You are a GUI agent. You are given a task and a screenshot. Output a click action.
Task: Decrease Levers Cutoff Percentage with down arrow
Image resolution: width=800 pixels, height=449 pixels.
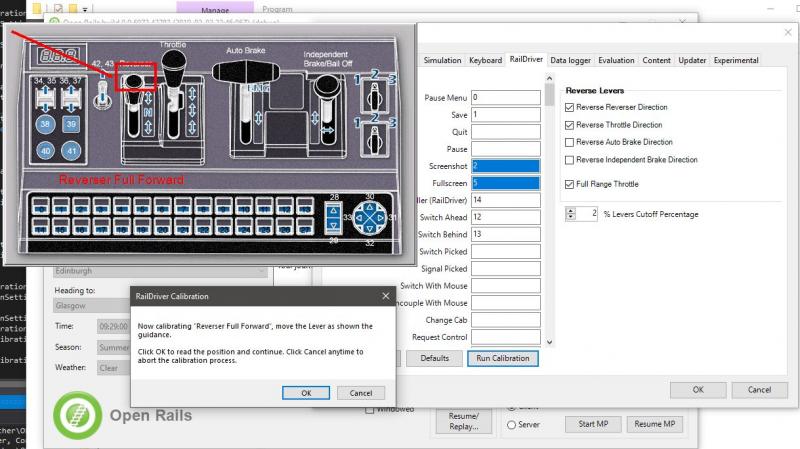(571, 217)
